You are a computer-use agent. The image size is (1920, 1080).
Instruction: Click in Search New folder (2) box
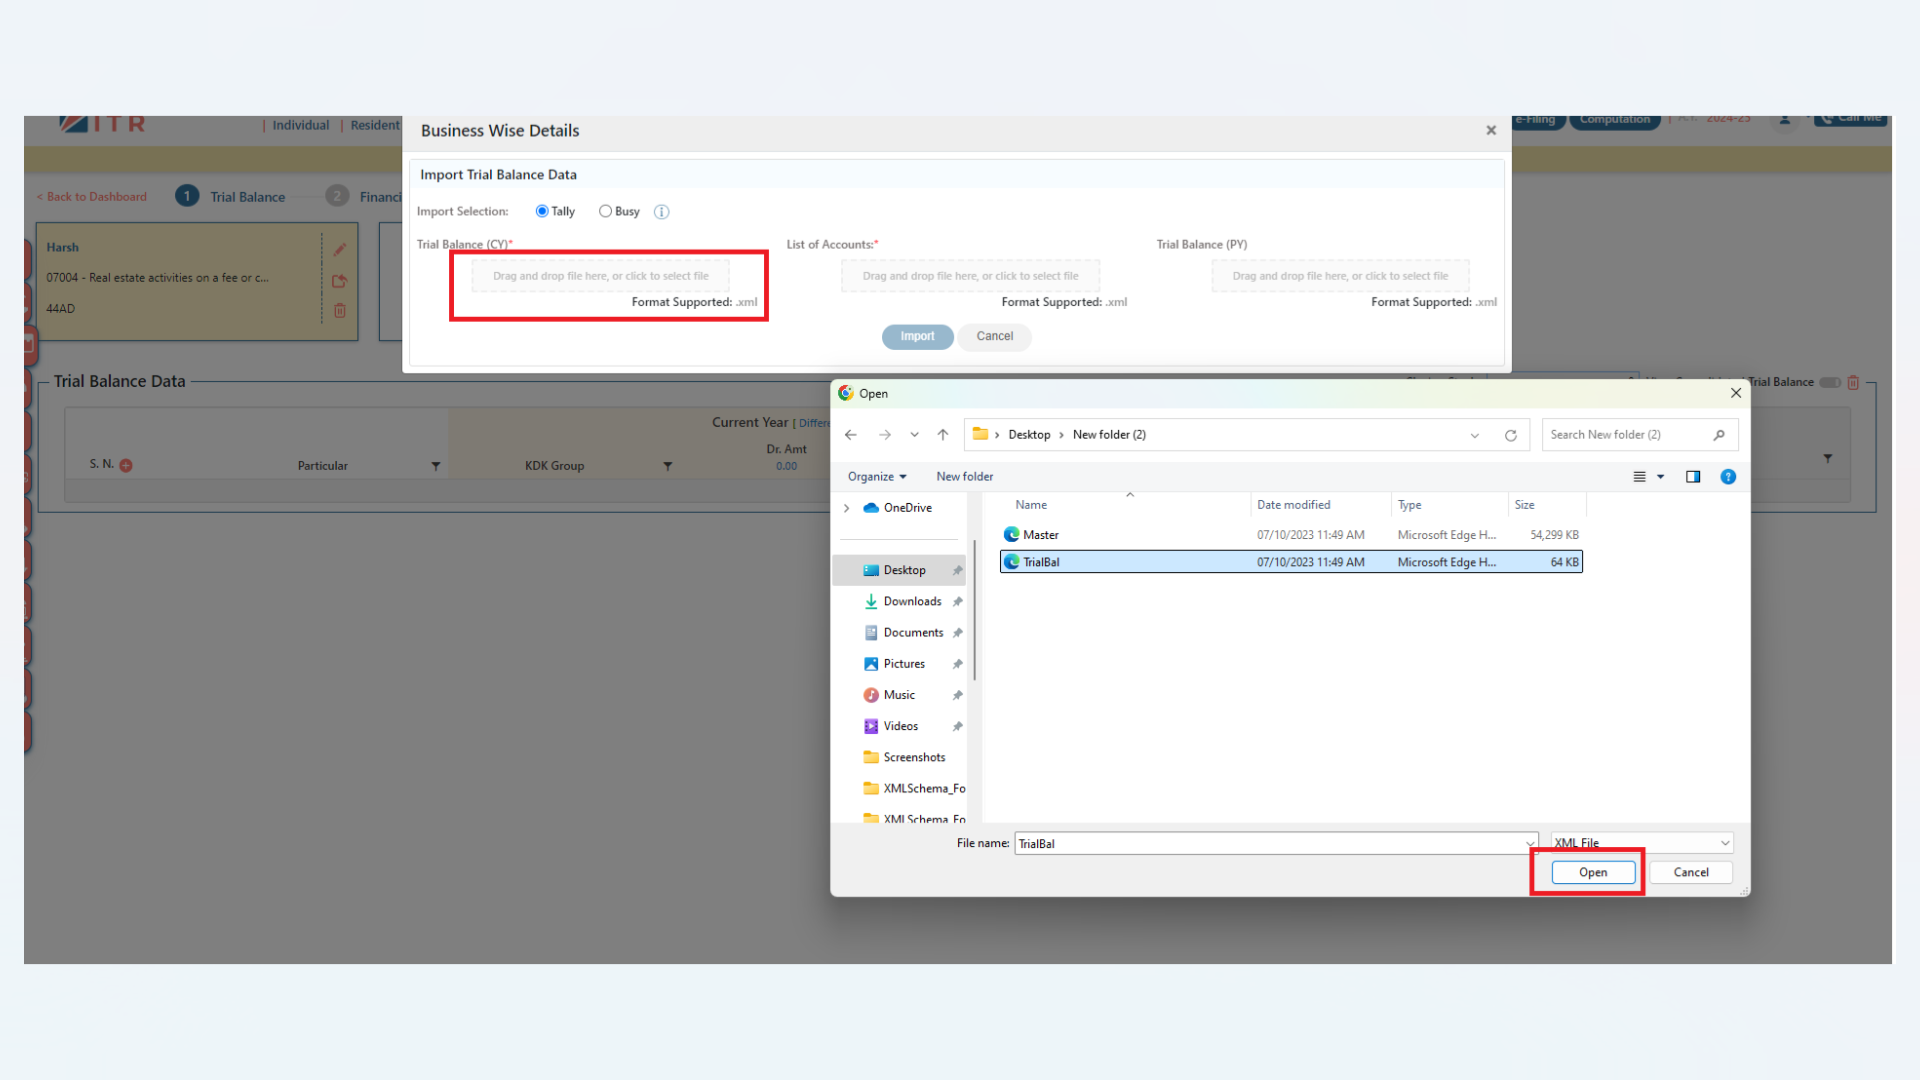[x=1640, y=435]
